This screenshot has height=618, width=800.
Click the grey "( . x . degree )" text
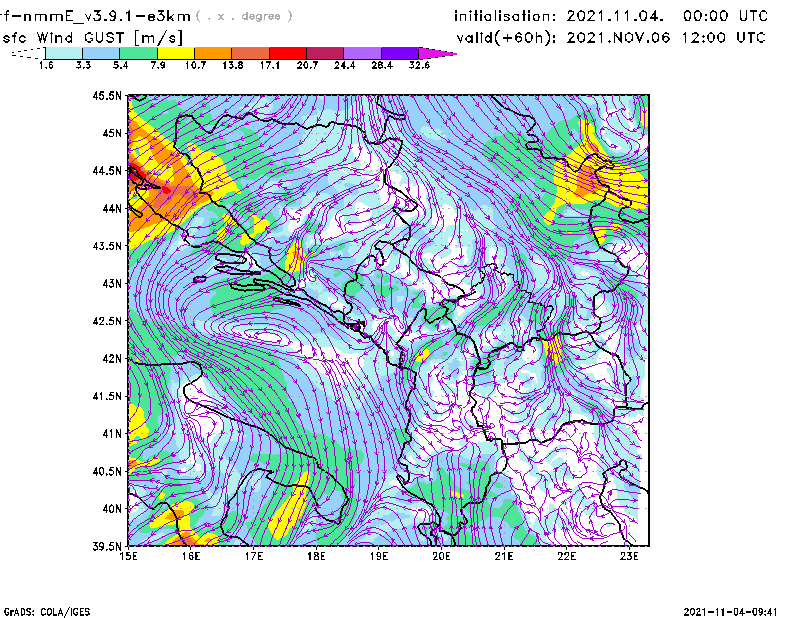pos(244,16)
